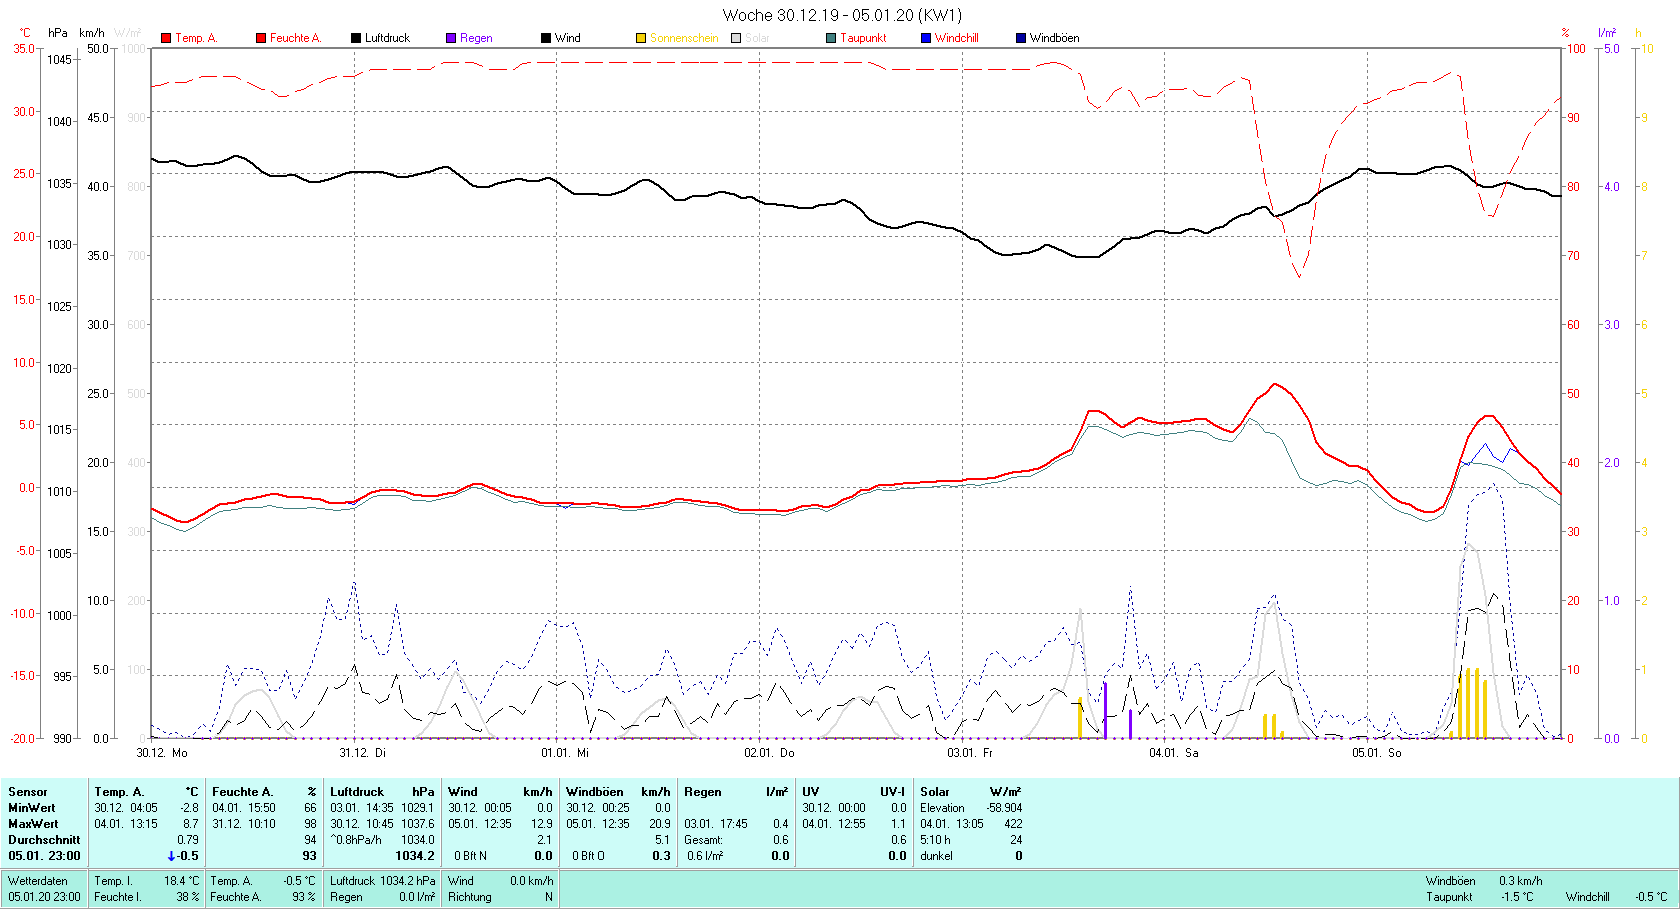This screenshot has width=1680, height=909.
Task: Select the minimum pressure value '1029.1'
Action: tap(418, 808)
